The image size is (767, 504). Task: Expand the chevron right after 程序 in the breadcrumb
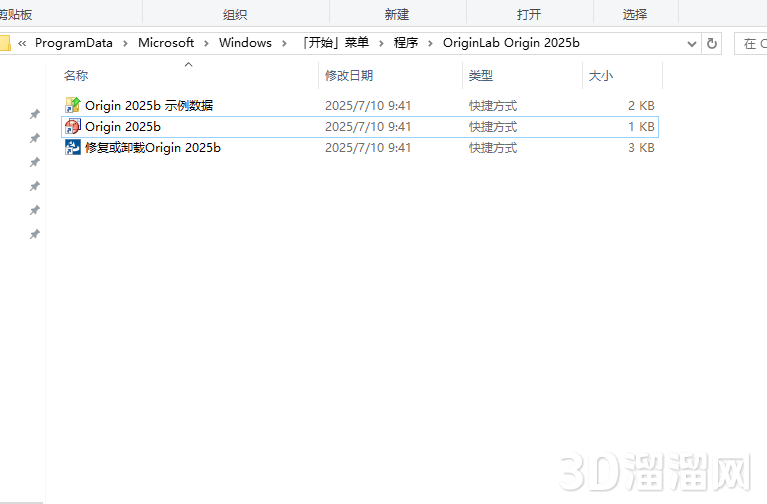(427, 43)
